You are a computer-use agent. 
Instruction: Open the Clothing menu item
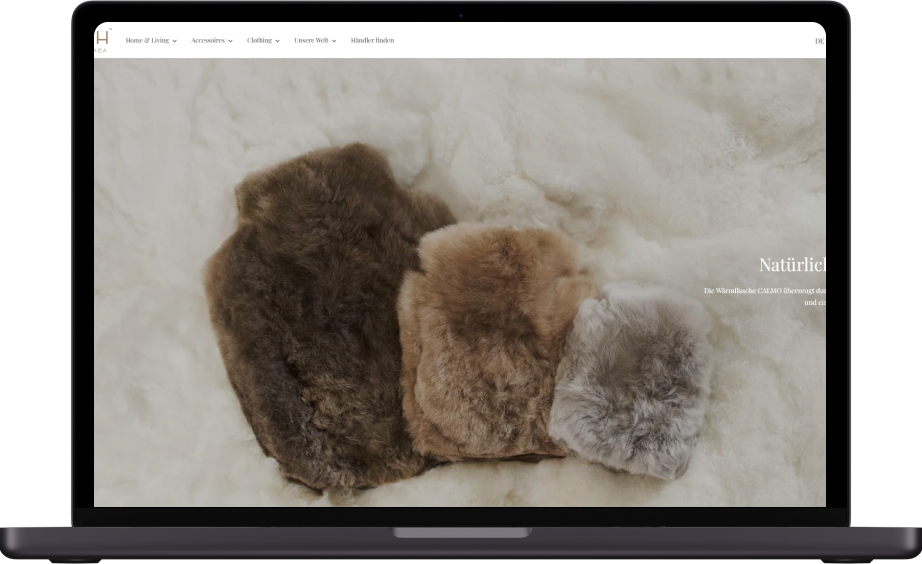pos(259,41)
